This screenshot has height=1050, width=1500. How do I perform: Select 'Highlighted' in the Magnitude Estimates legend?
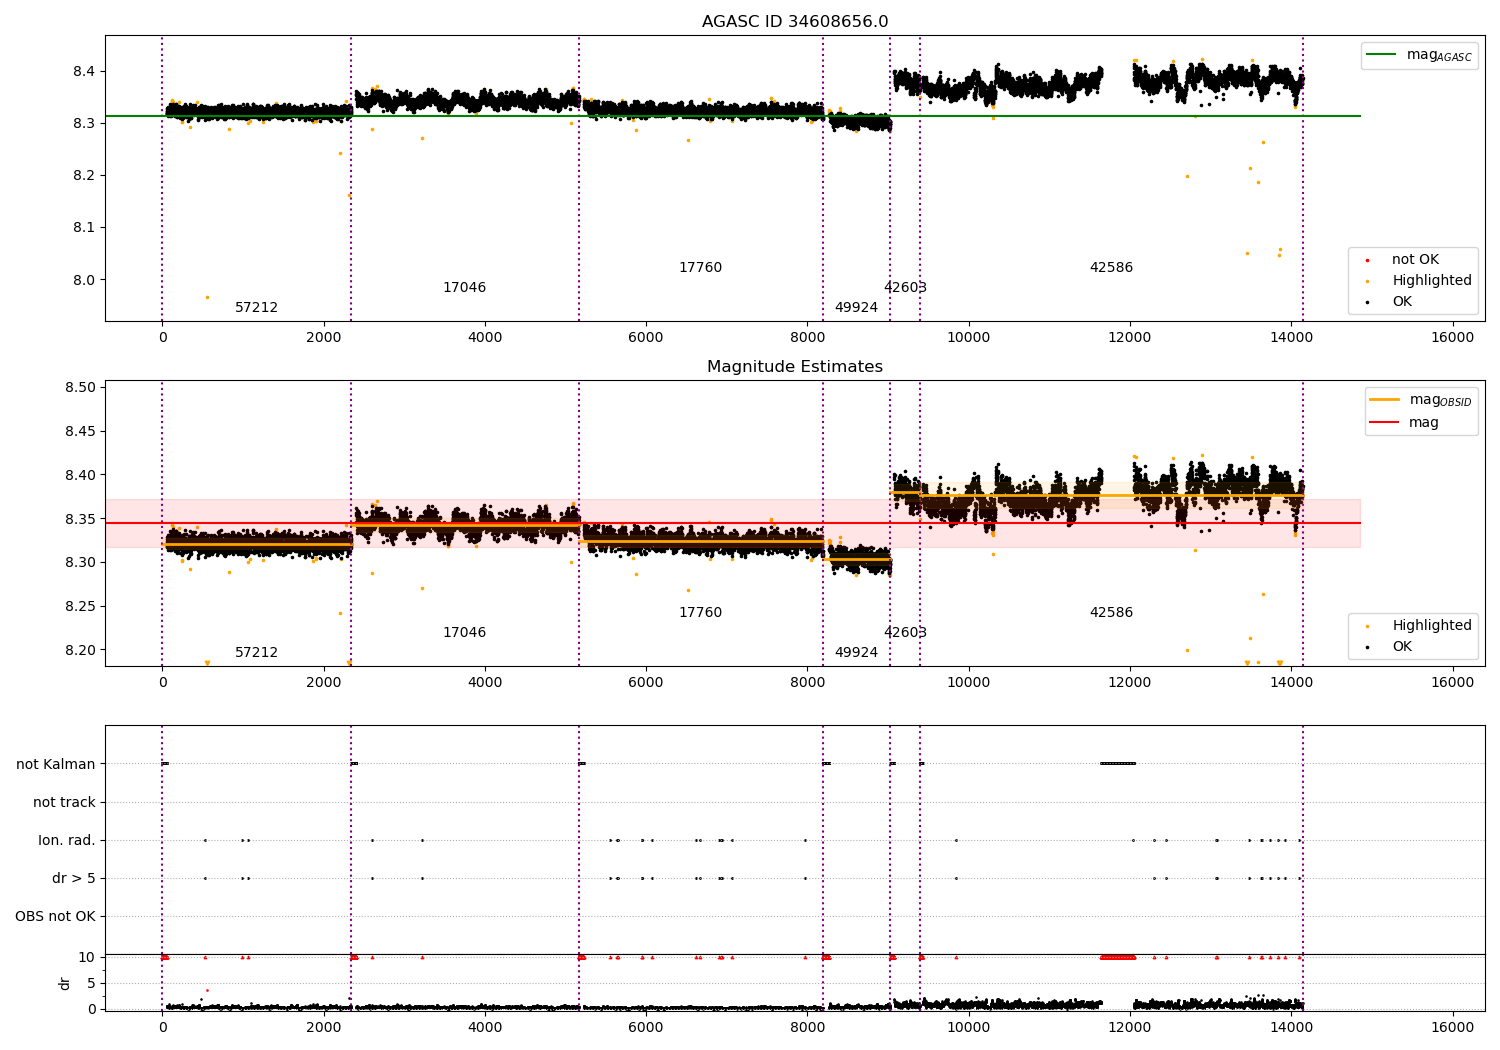(x=1432, y=626)
